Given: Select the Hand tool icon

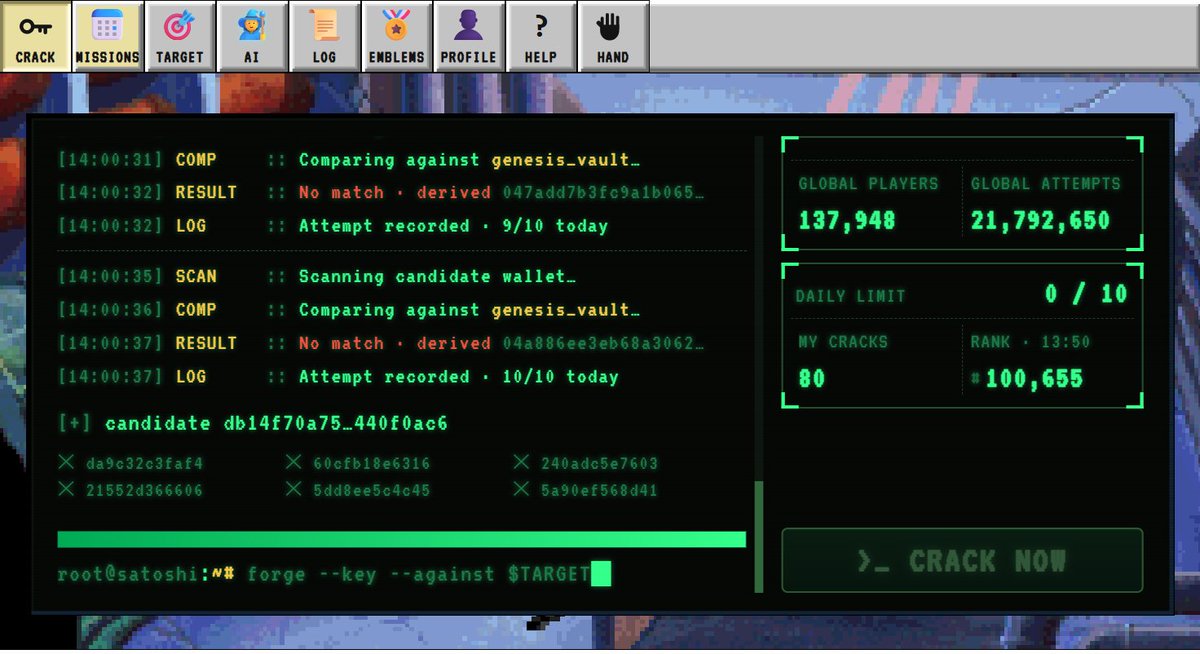Looking at the screenshot, I should pyautogui.click(x=612, y=37).
